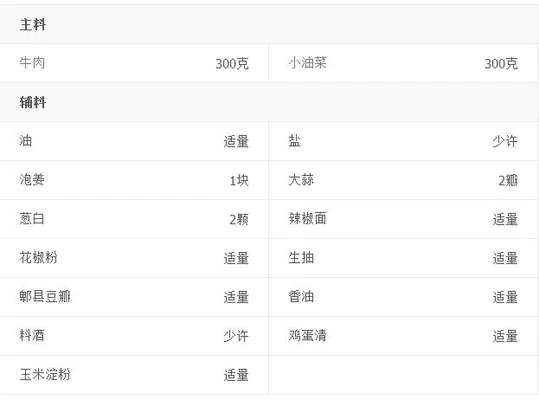This screenshot has height=400, width=539.
Task: Open the 泡姜 ingredient link
Action: 32,180
